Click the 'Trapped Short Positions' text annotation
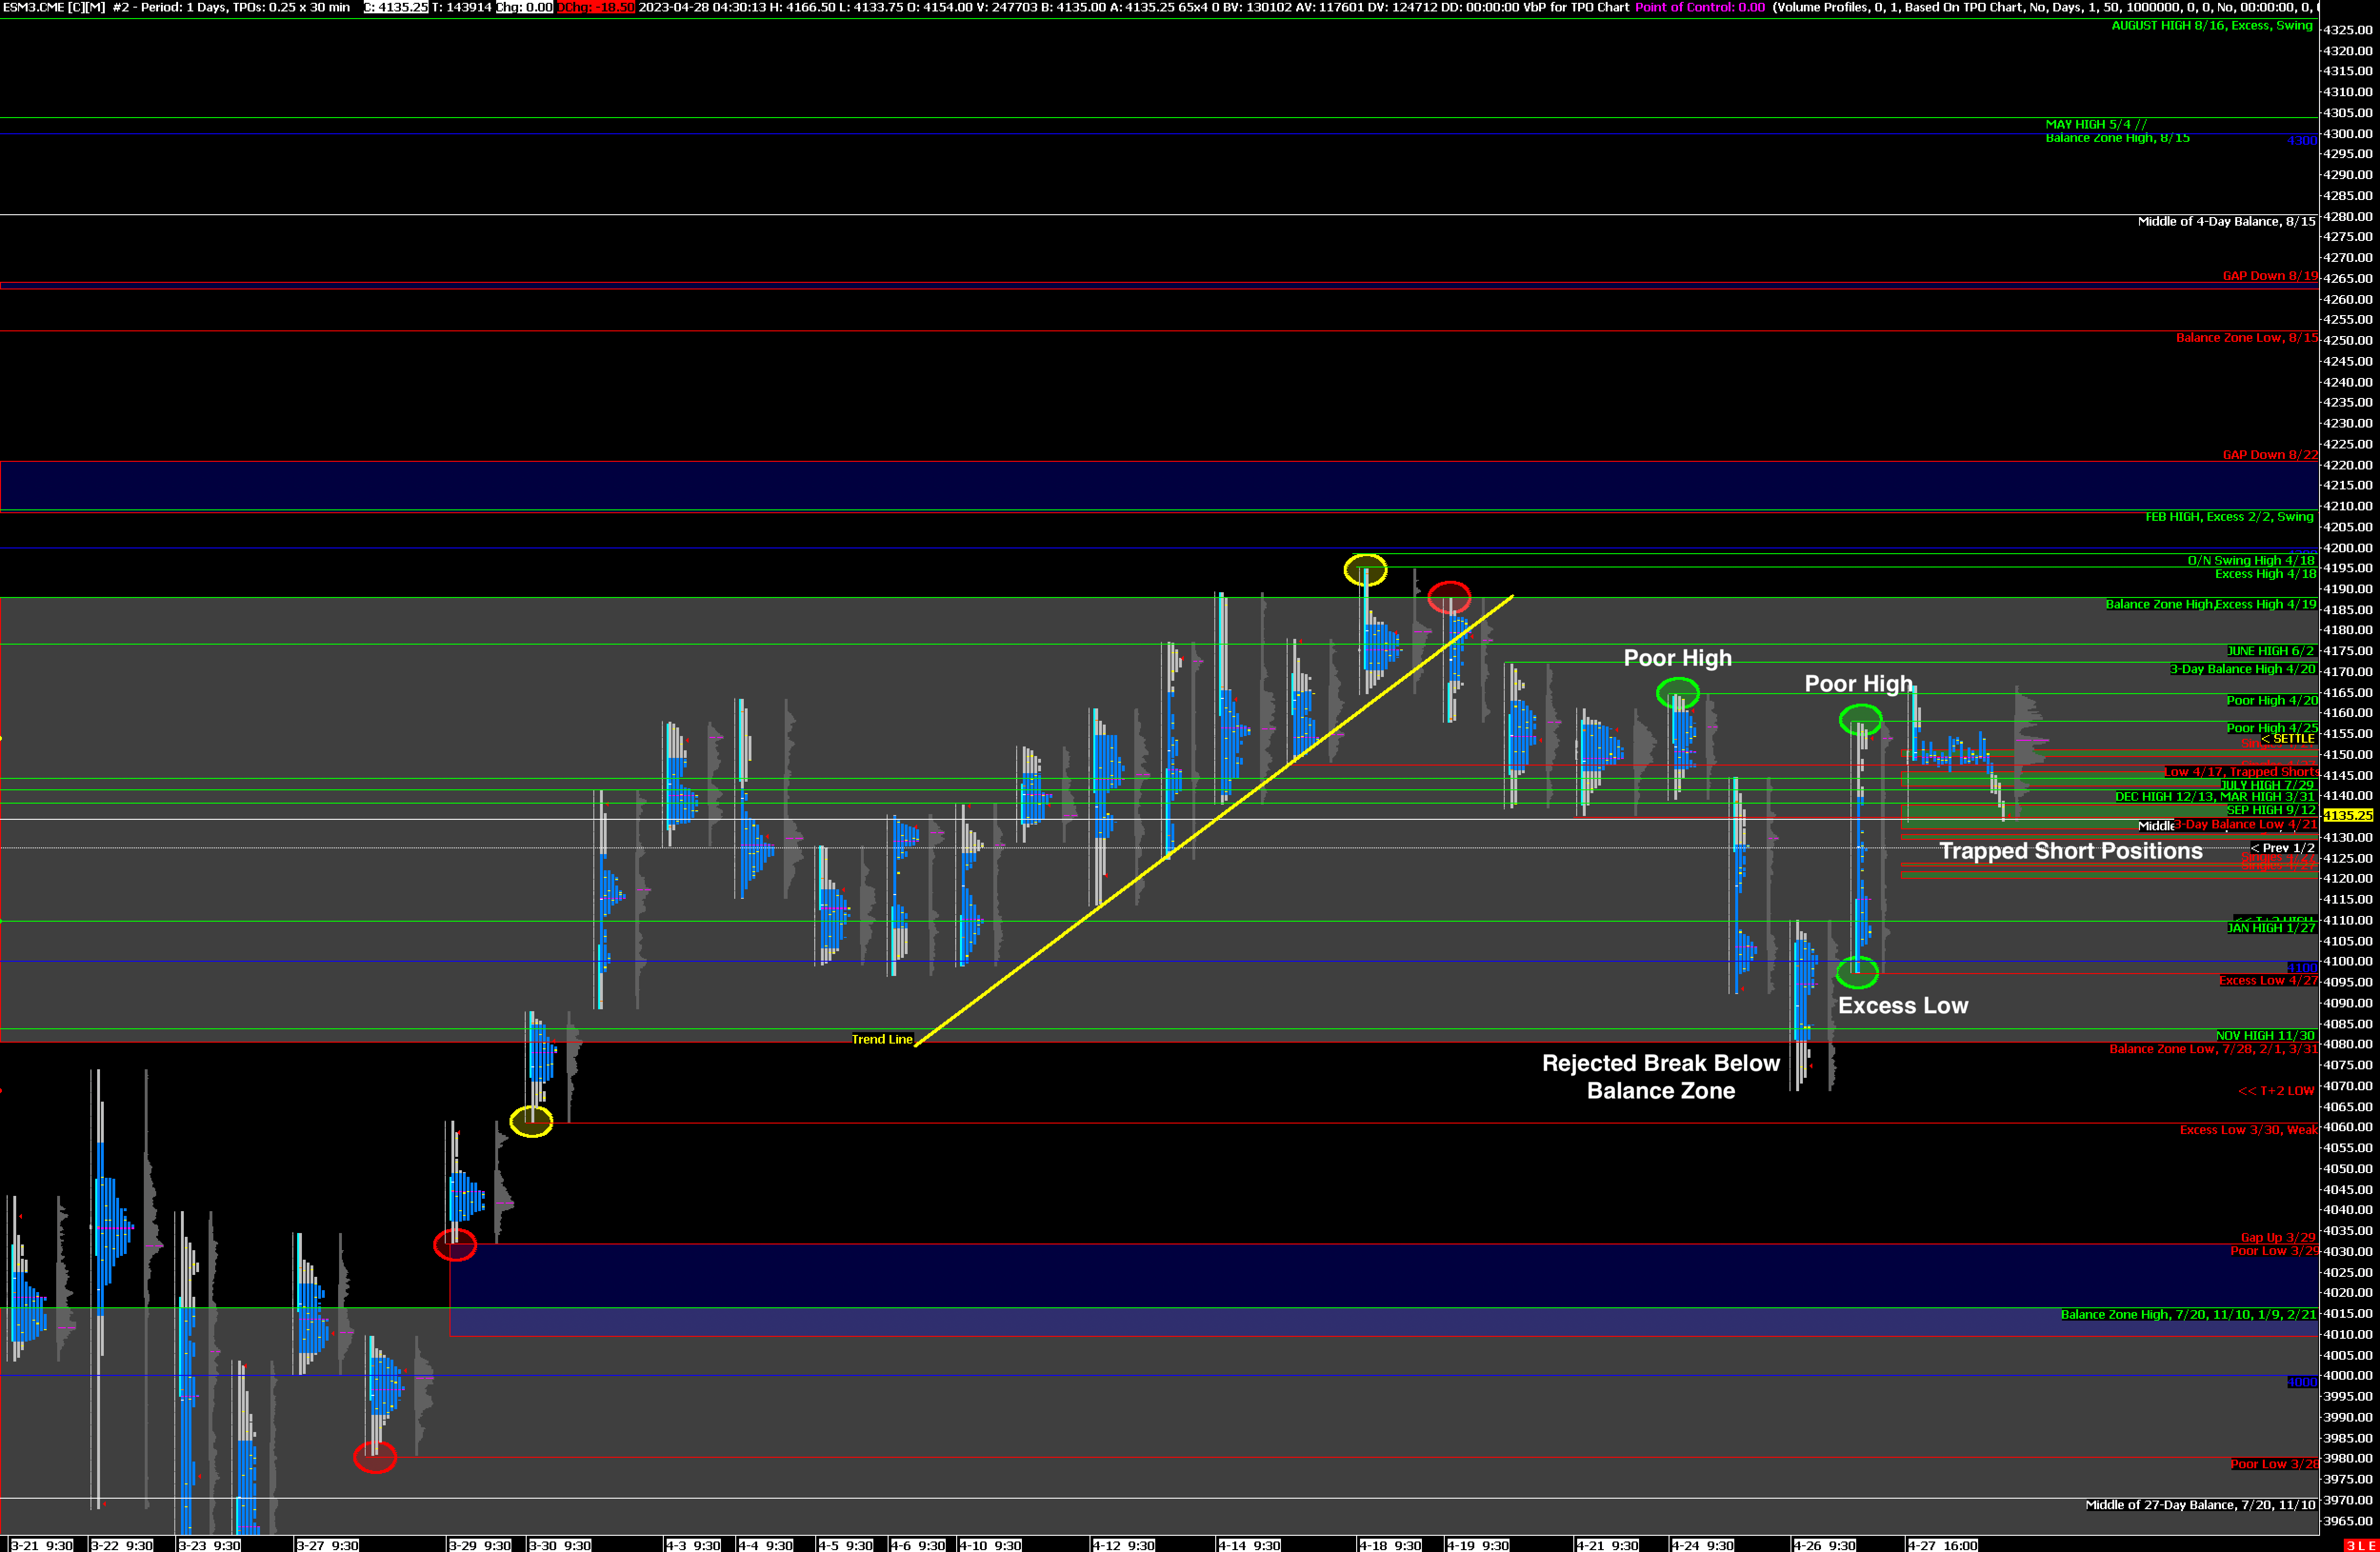The image size is (2380, 1552). click(2070, 851)
